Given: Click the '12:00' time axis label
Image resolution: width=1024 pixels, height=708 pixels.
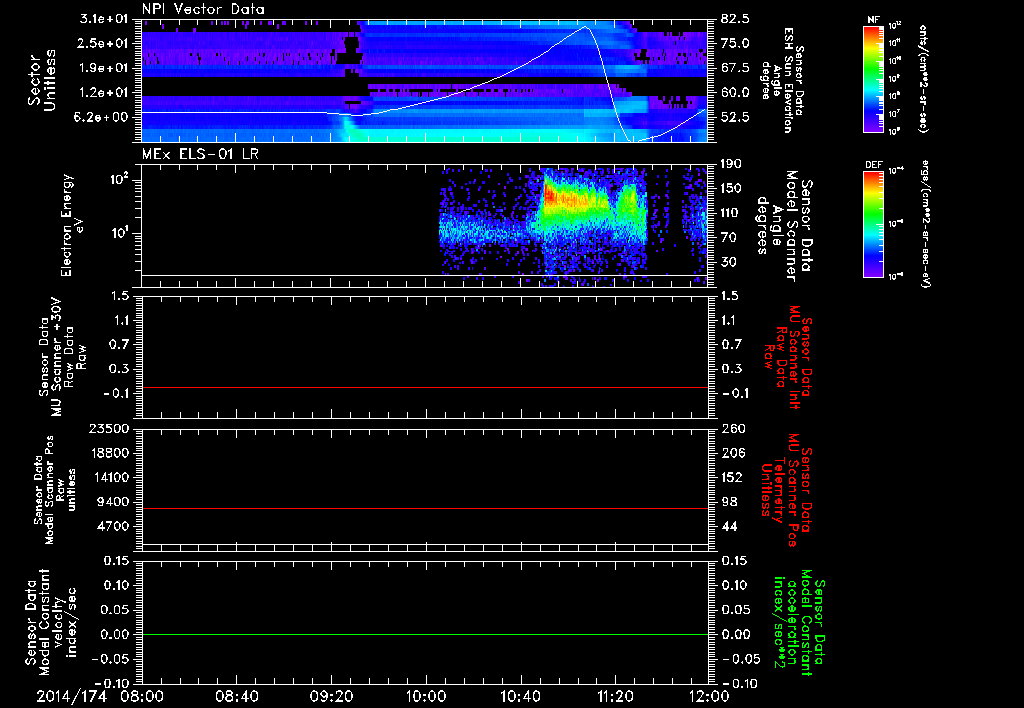Looking at the screenshot, I should point(709,696).
